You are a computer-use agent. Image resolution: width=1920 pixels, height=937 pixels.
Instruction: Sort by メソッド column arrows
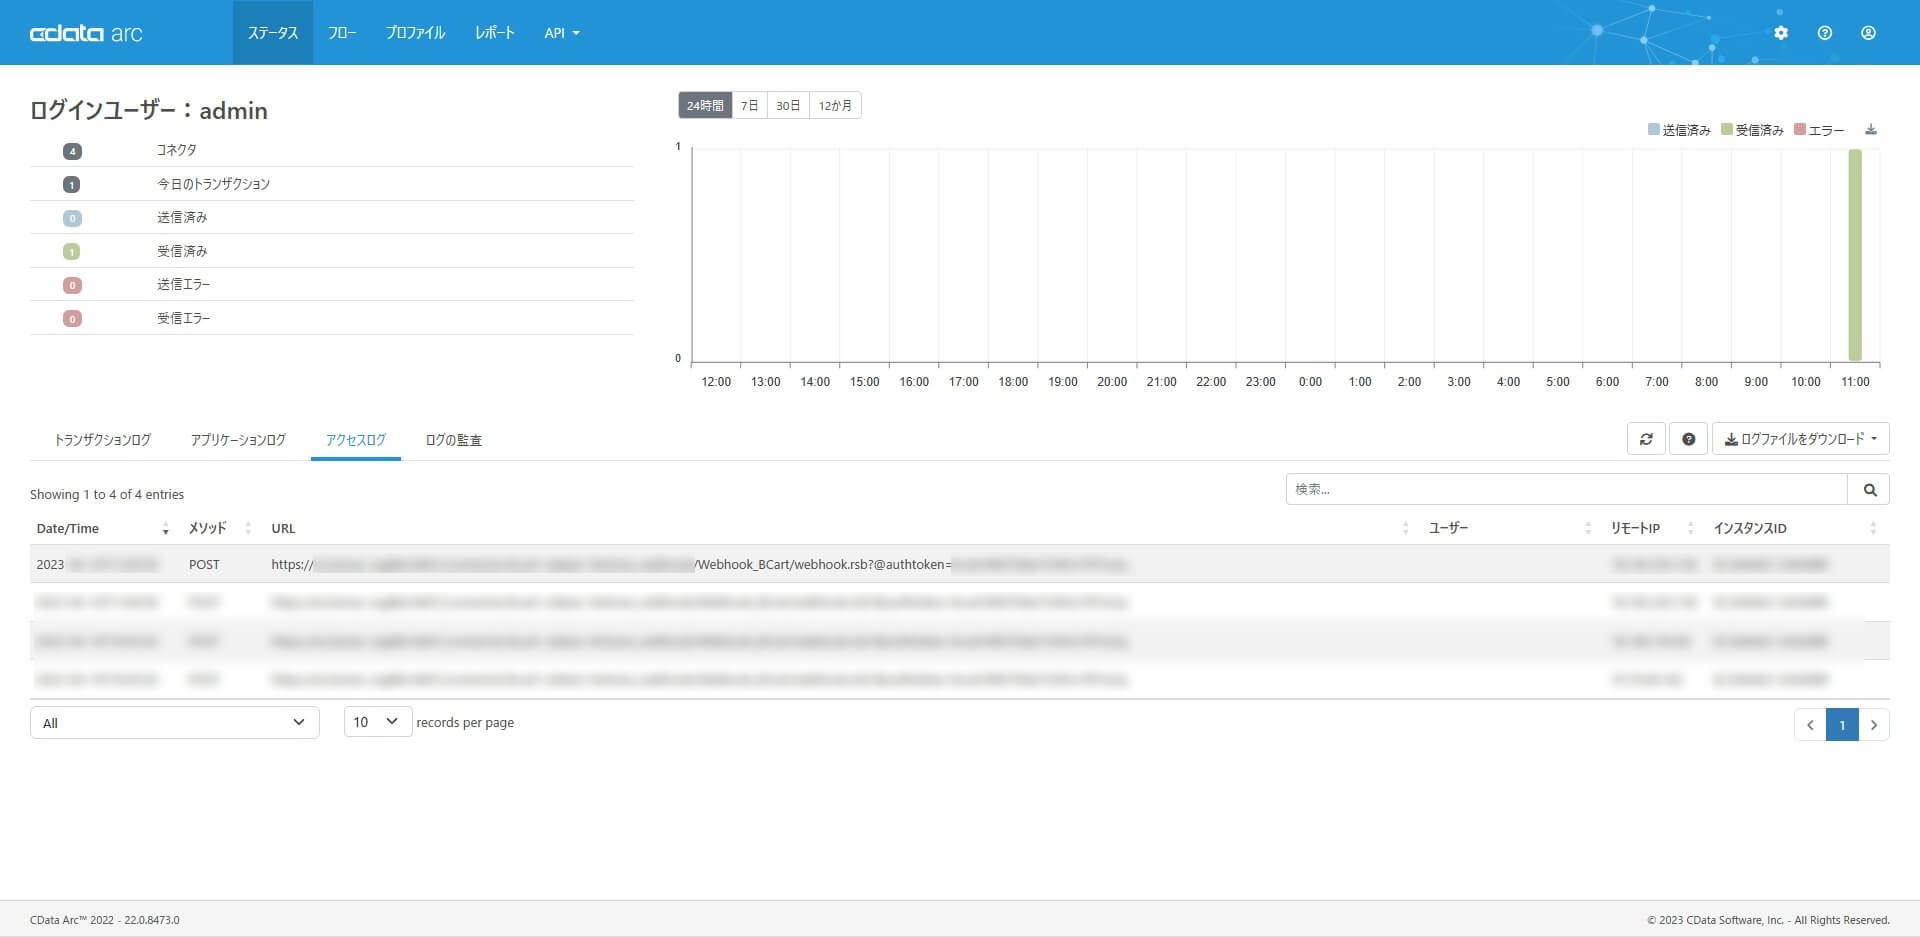pos(248,528)
